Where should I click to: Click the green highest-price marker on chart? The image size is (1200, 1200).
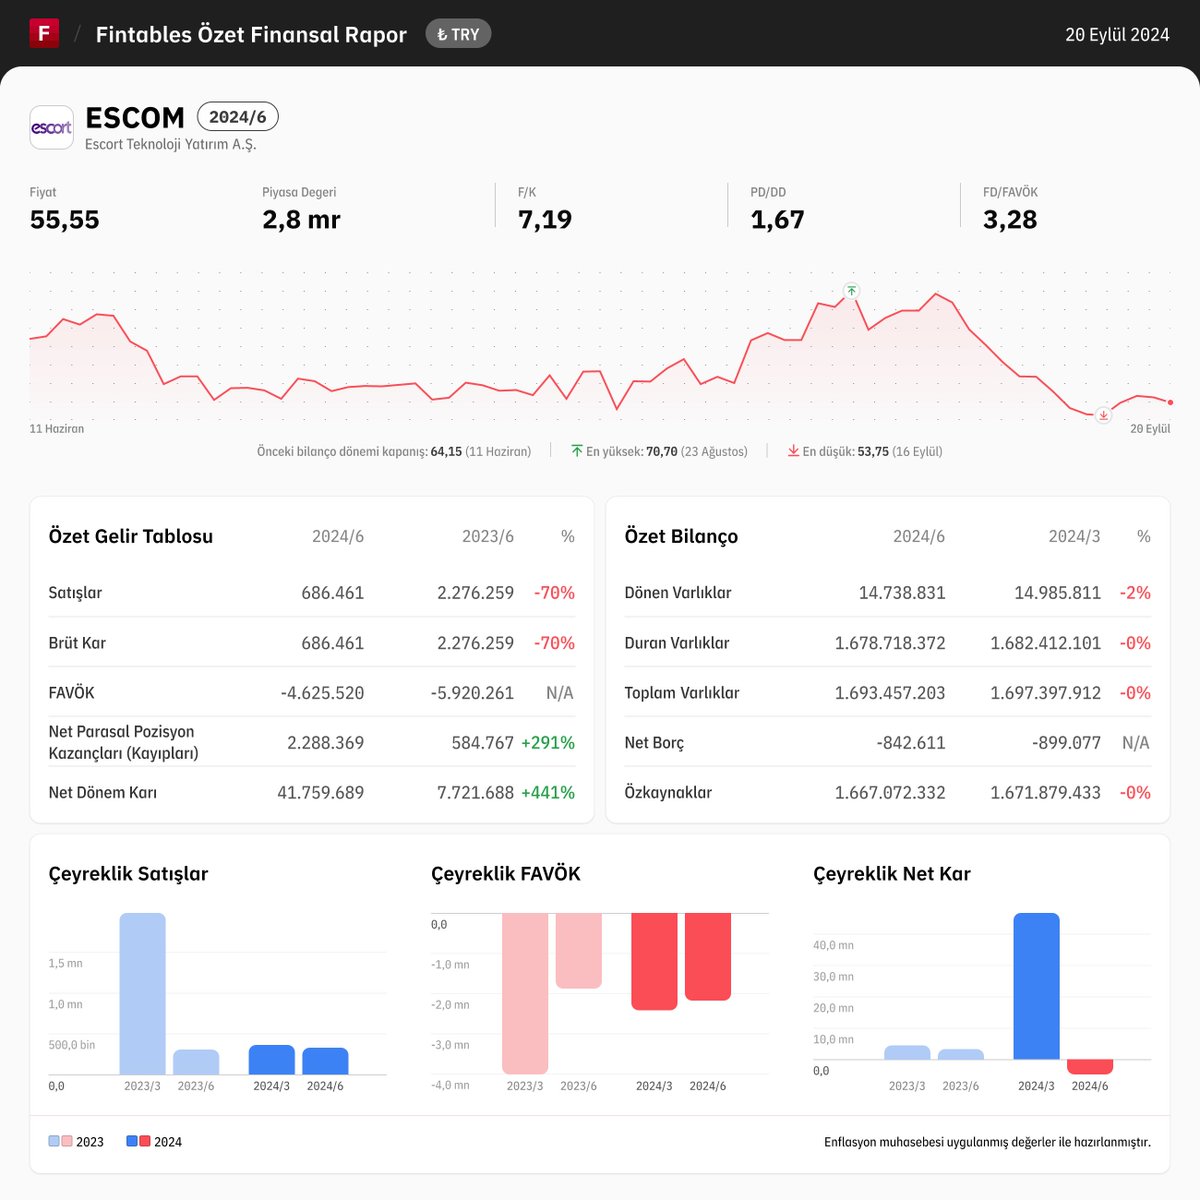point(851,291)
